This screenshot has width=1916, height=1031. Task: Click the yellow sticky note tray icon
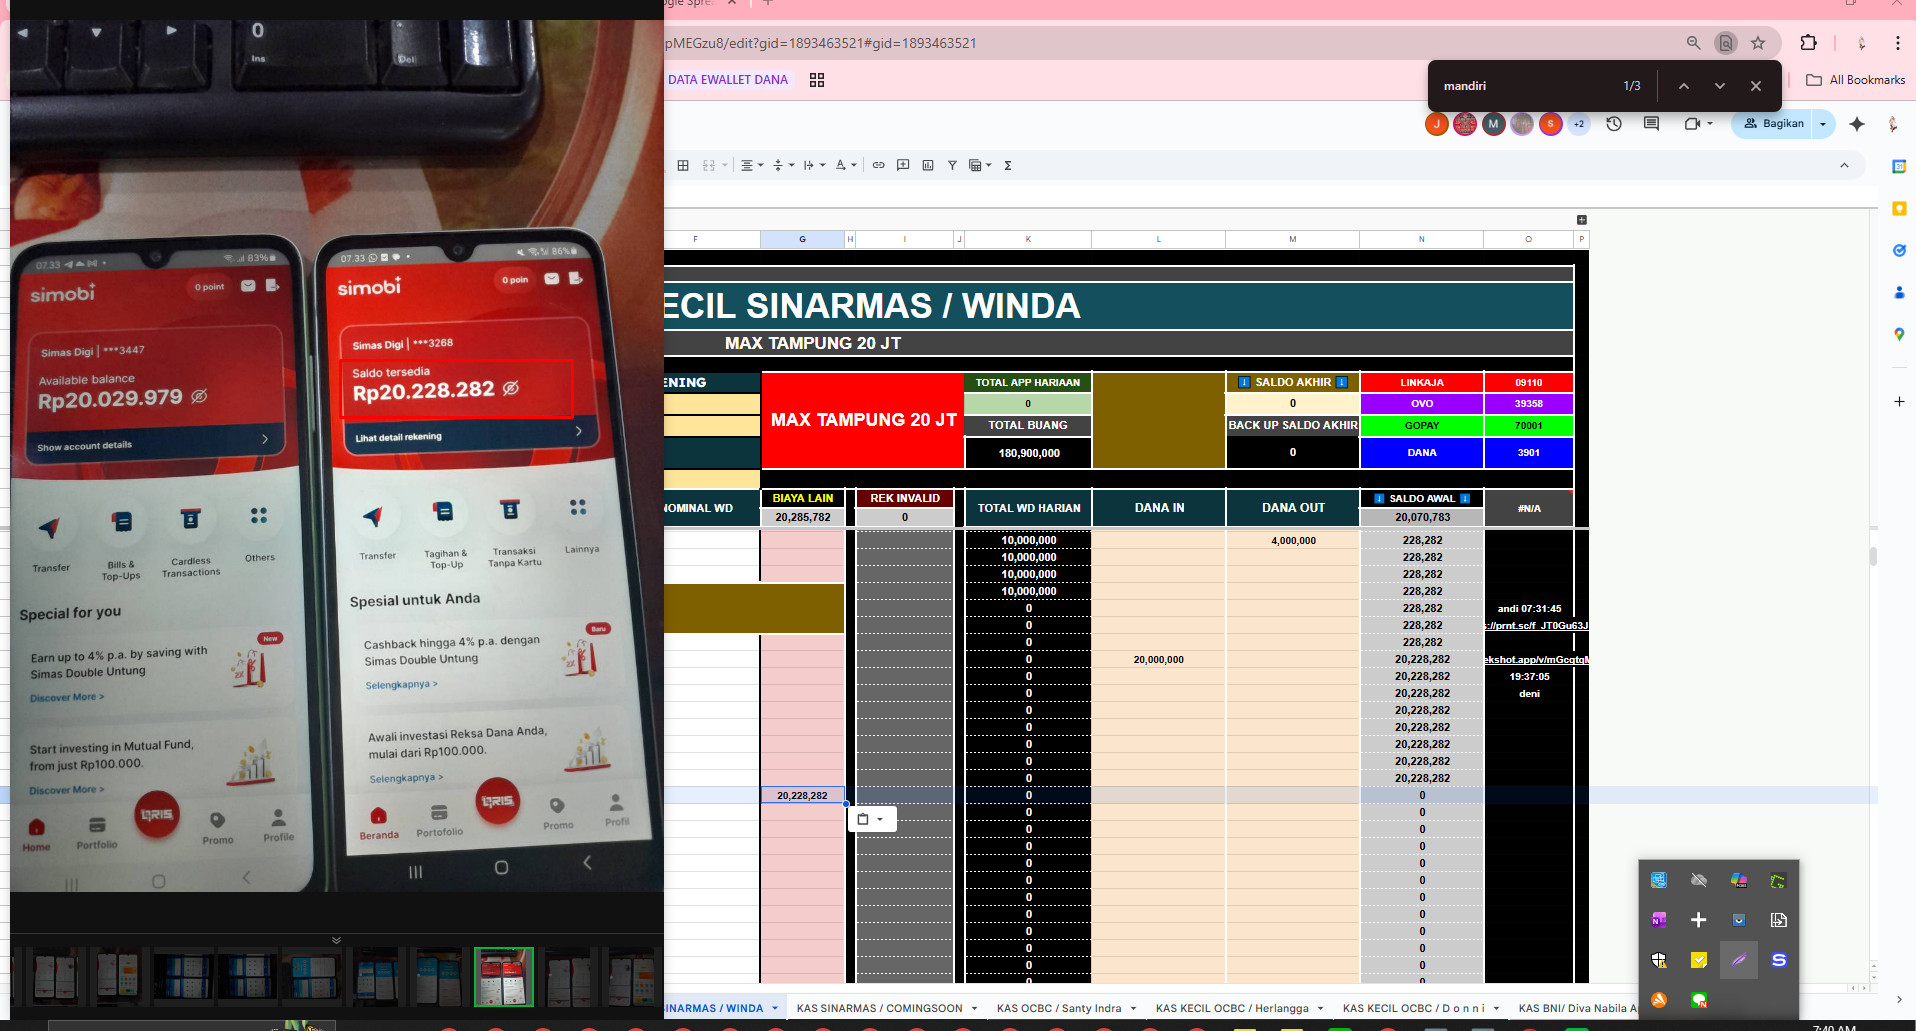[1699, 960]
